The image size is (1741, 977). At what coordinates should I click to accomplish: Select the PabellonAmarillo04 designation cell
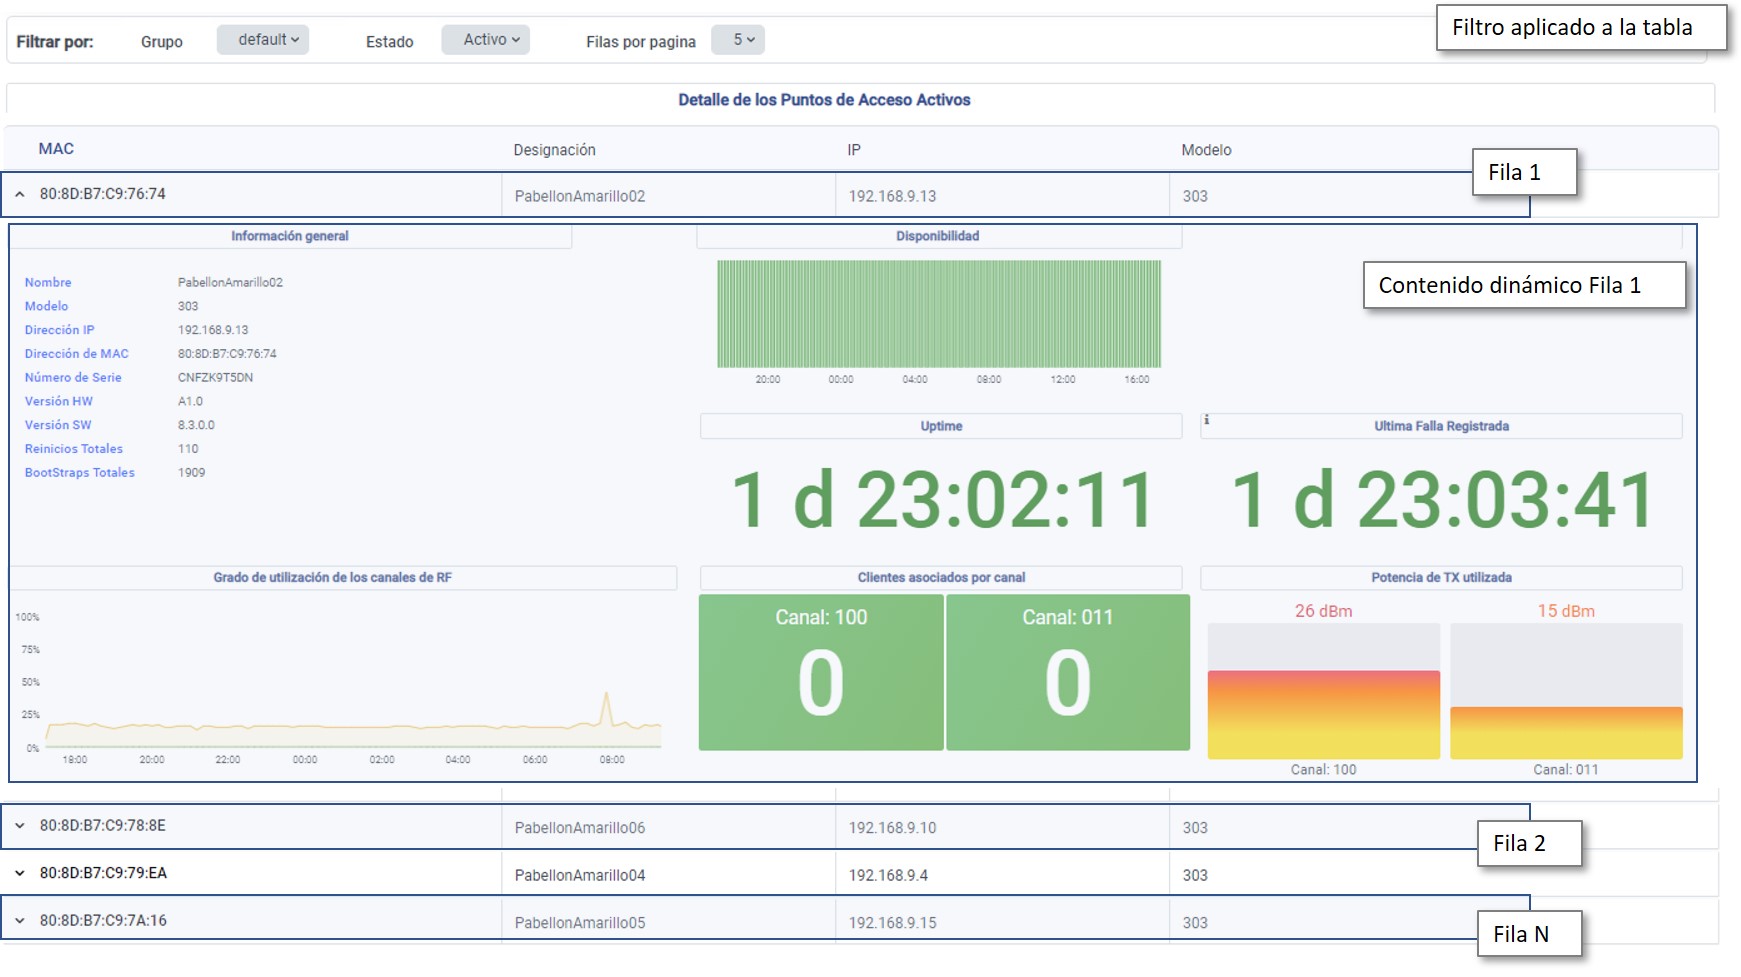point(580,875)
